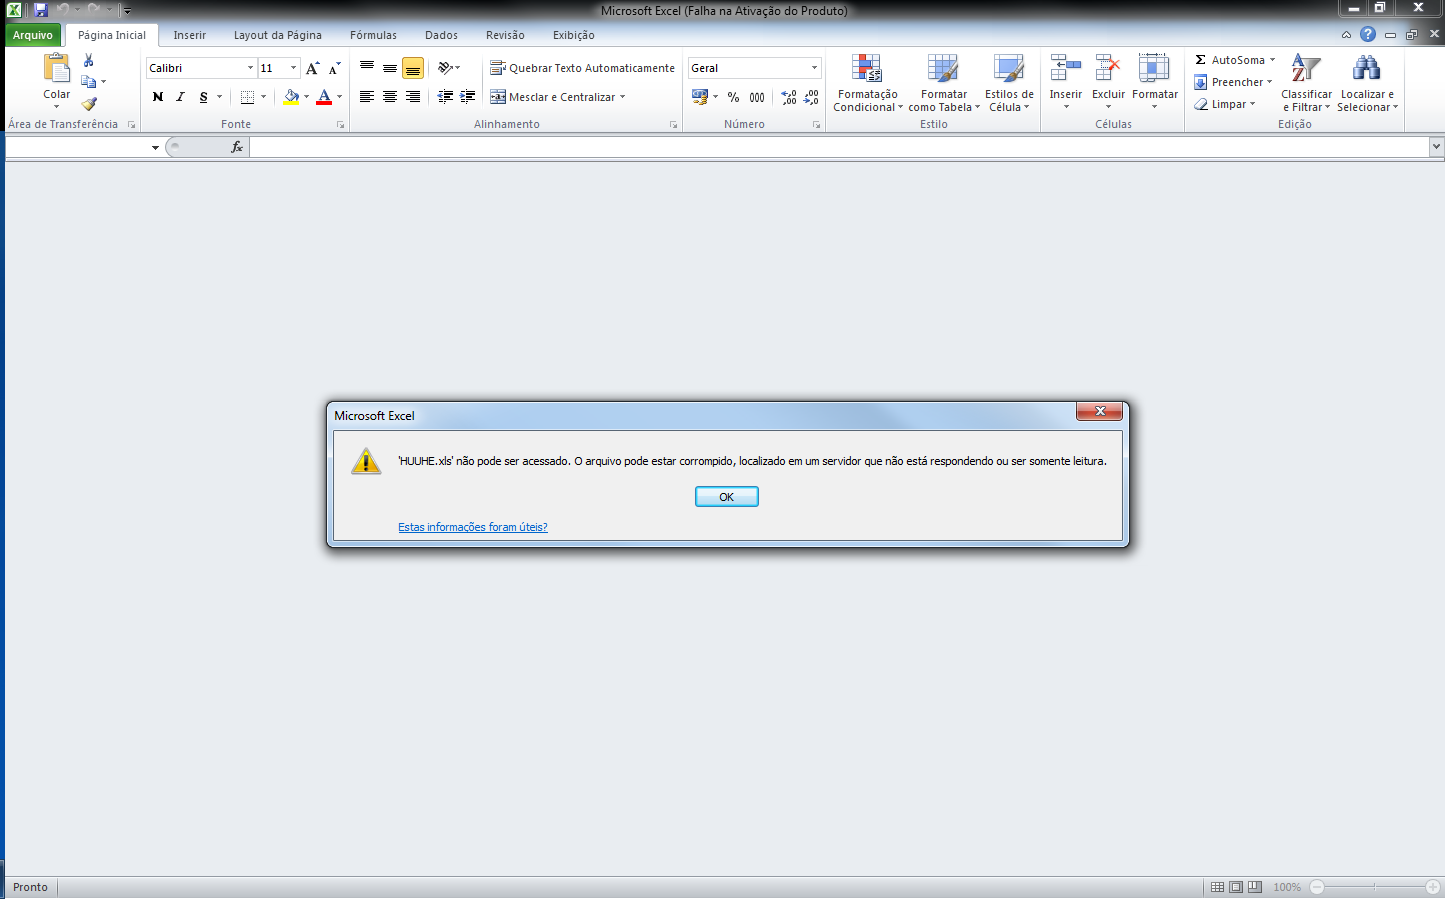Switch to Exibição tab
Image resolution: width=1445 pixels, height=899 pixels.
coord(574,35)
